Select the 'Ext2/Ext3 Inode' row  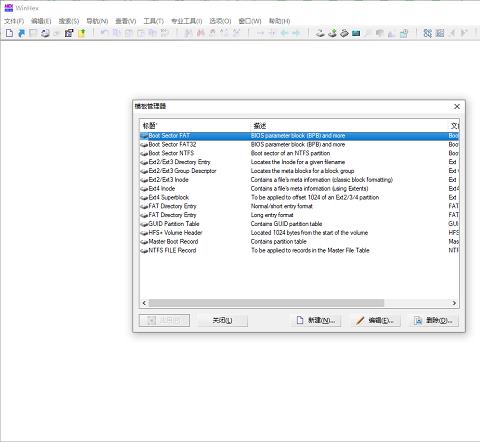(x=299, y=180)
